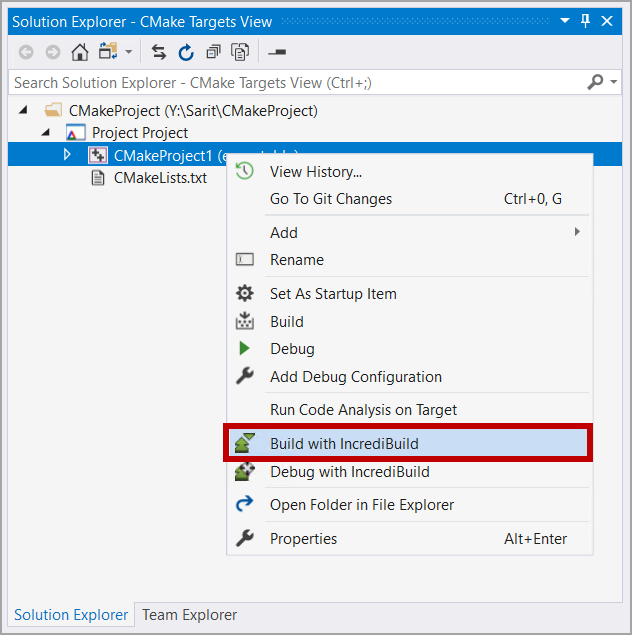The image size is (632, 635).
Task: Click the Home icon in the toolbar
Action: [x=80, y=53]
